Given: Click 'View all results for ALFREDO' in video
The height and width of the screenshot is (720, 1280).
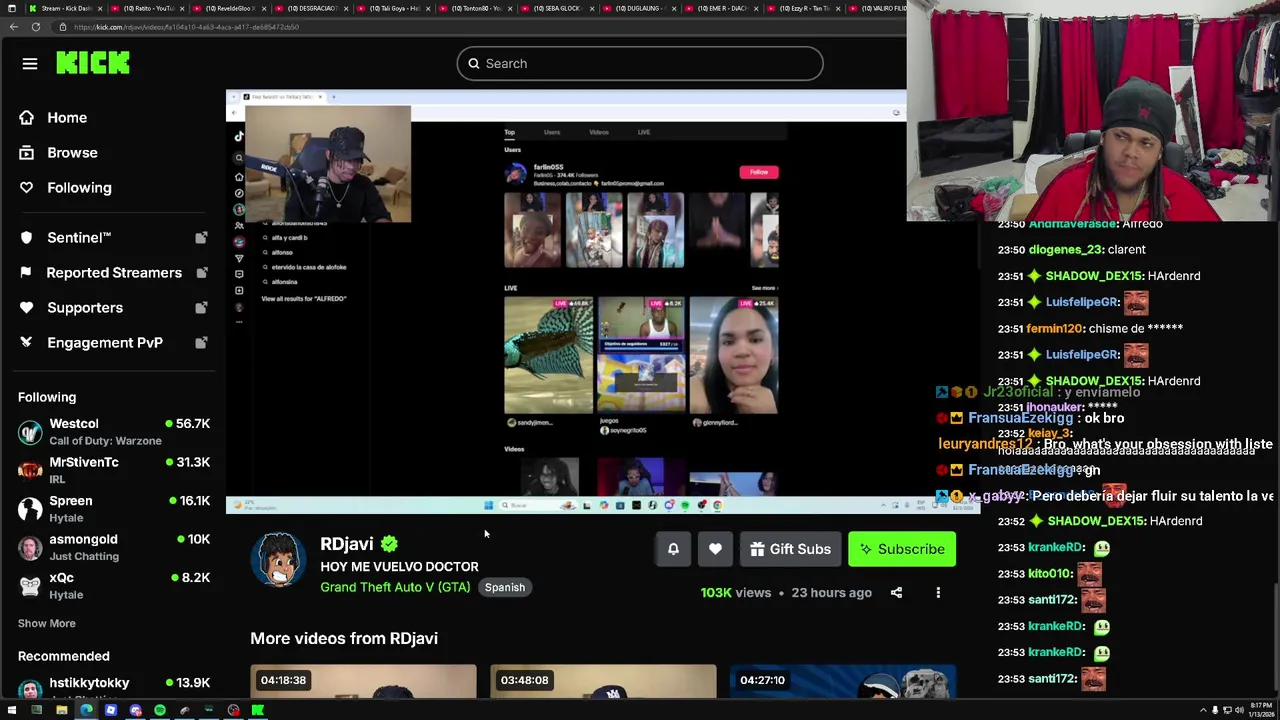Looking at the screenshot, I should click(x=304, y=299).
